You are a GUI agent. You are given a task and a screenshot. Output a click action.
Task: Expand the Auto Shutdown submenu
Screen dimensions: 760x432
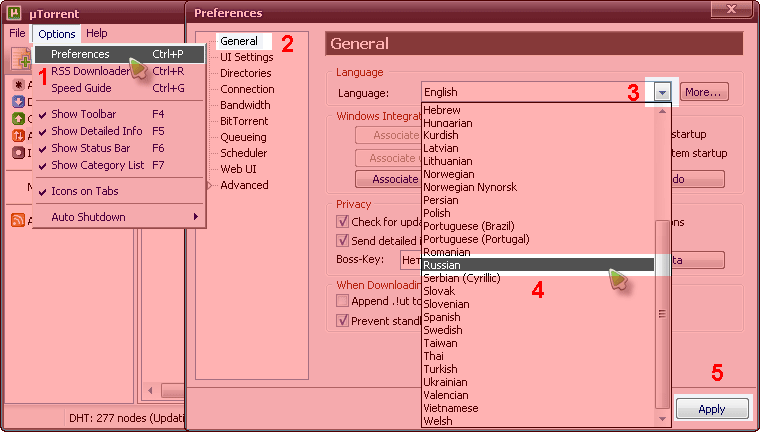(119, 217)
